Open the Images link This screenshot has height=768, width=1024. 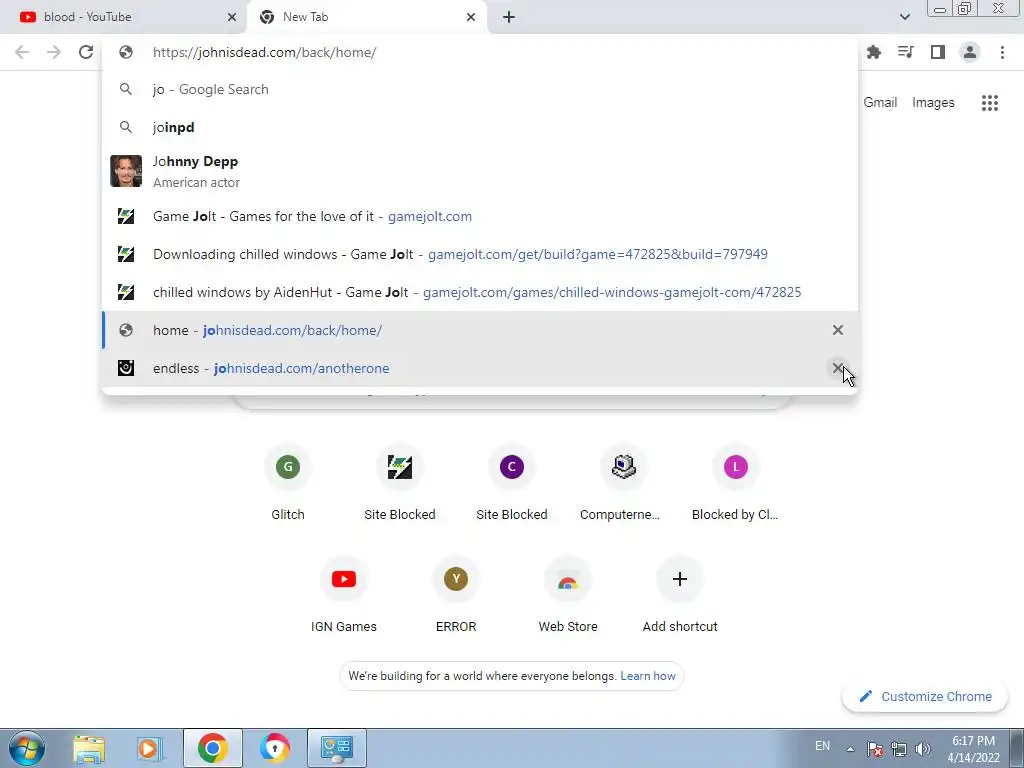(933, 103)
